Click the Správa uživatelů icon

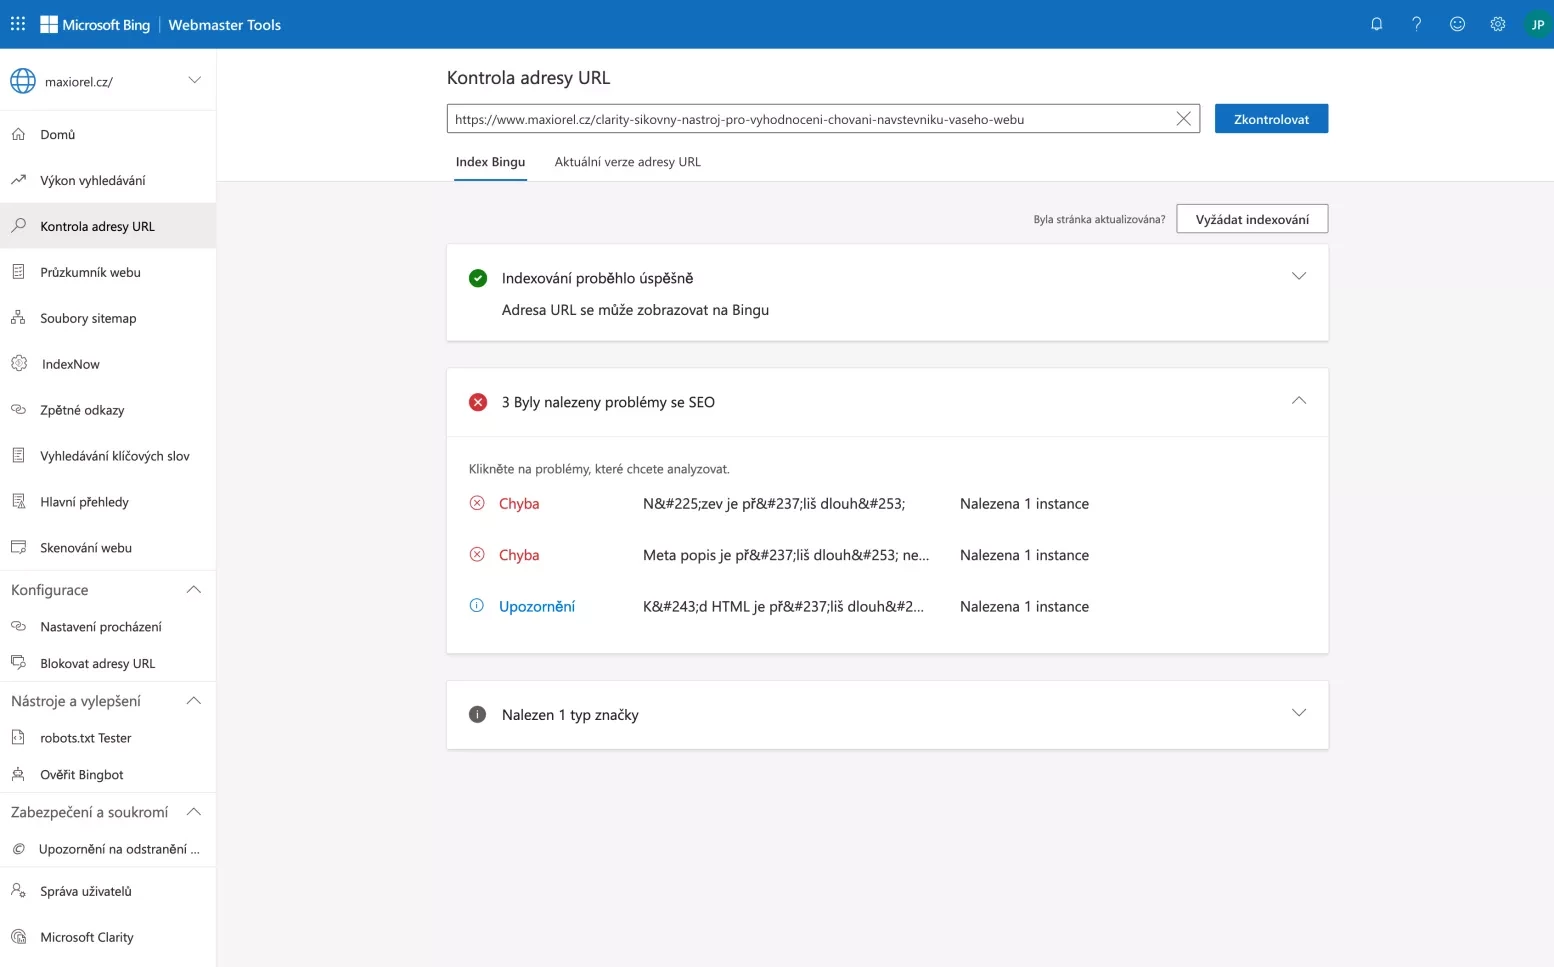click(x=18, y=890)
